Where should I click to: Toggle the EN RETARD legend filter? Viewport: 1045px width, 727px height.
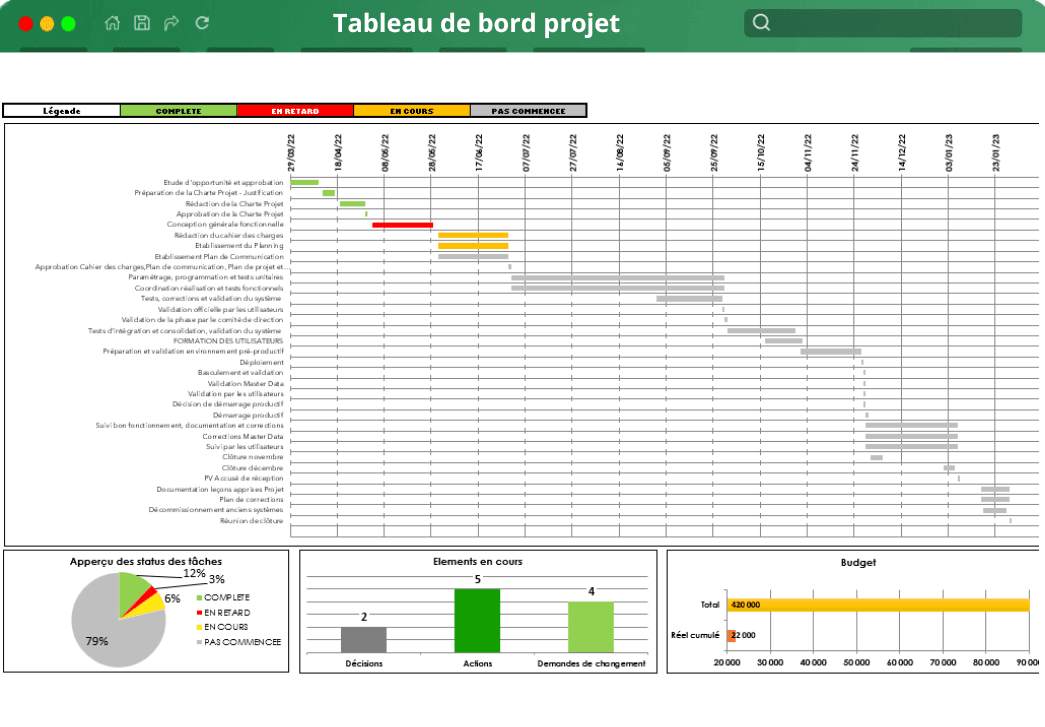click(295, 110)
